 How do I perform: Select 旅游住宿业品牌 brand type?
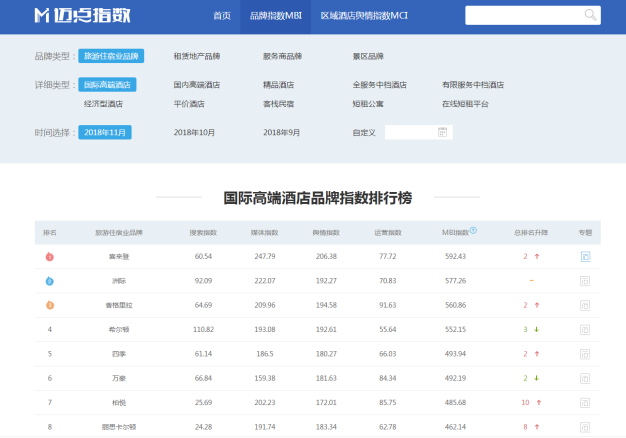click(x=111, y=56)
